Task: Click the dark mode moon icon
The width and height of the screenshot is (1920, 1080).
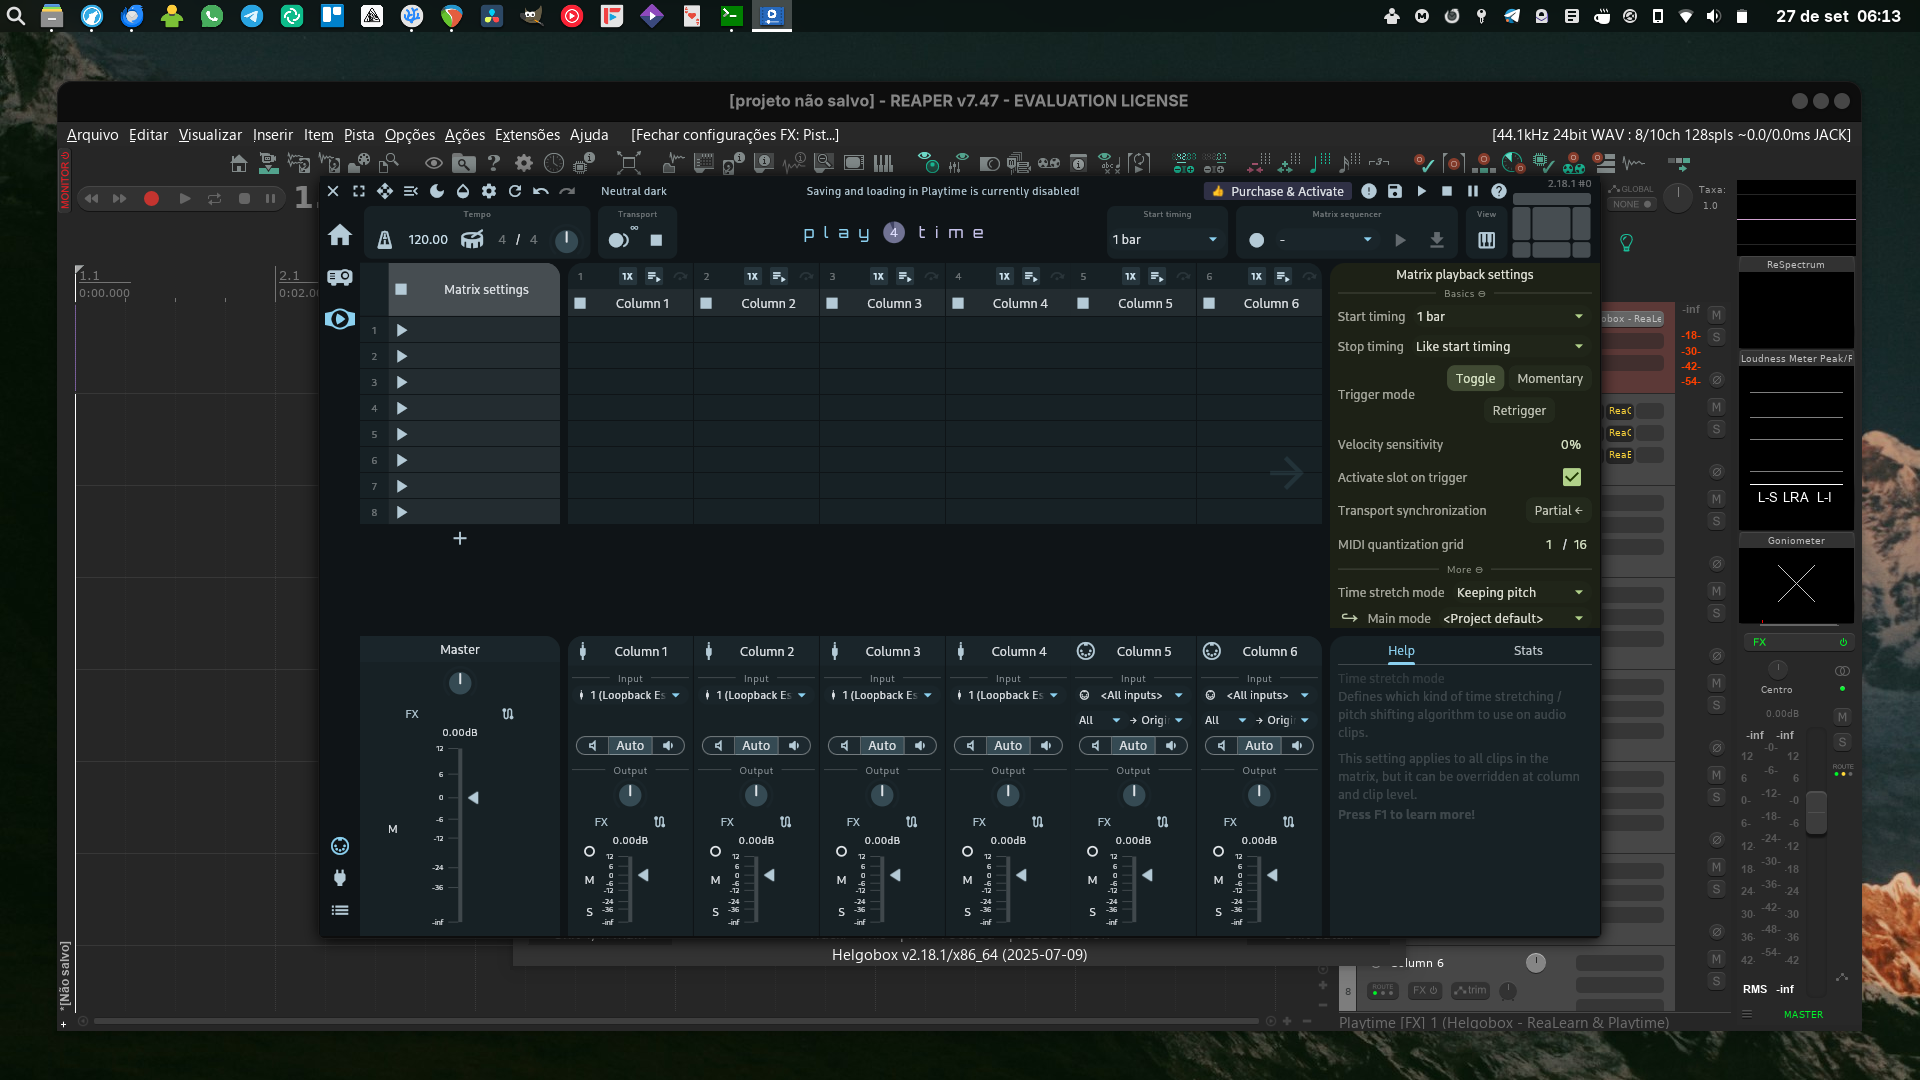Action: 437,191
